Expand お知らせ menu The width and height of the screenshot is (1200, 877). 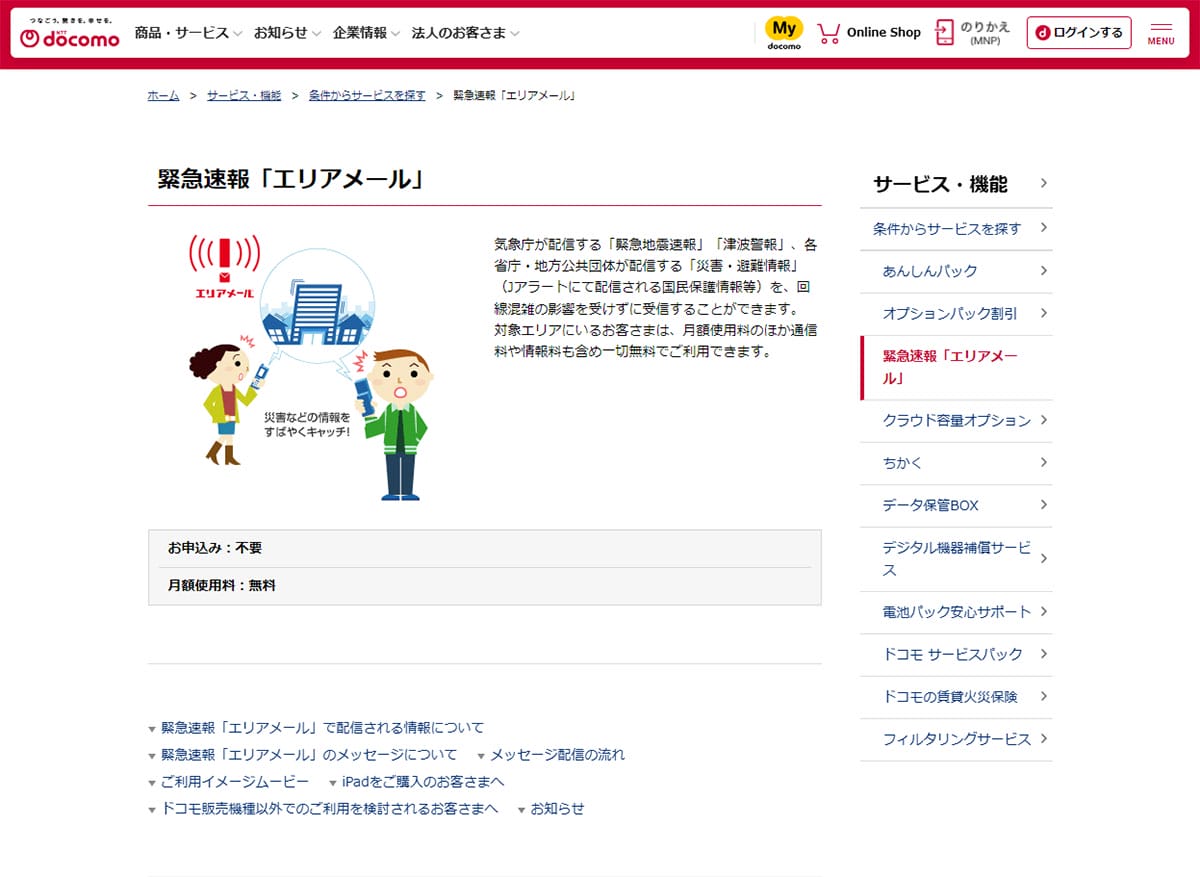pyautogui.click(x=287, y=33)
